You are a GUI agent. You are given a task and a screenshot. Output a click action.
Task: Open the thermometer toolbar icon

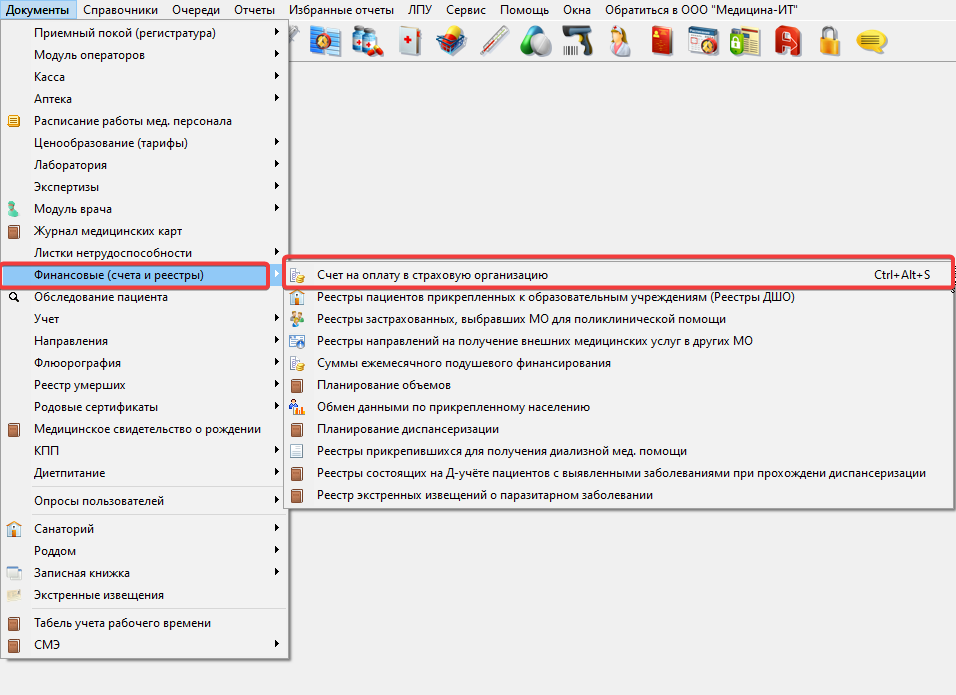[494, 42]
